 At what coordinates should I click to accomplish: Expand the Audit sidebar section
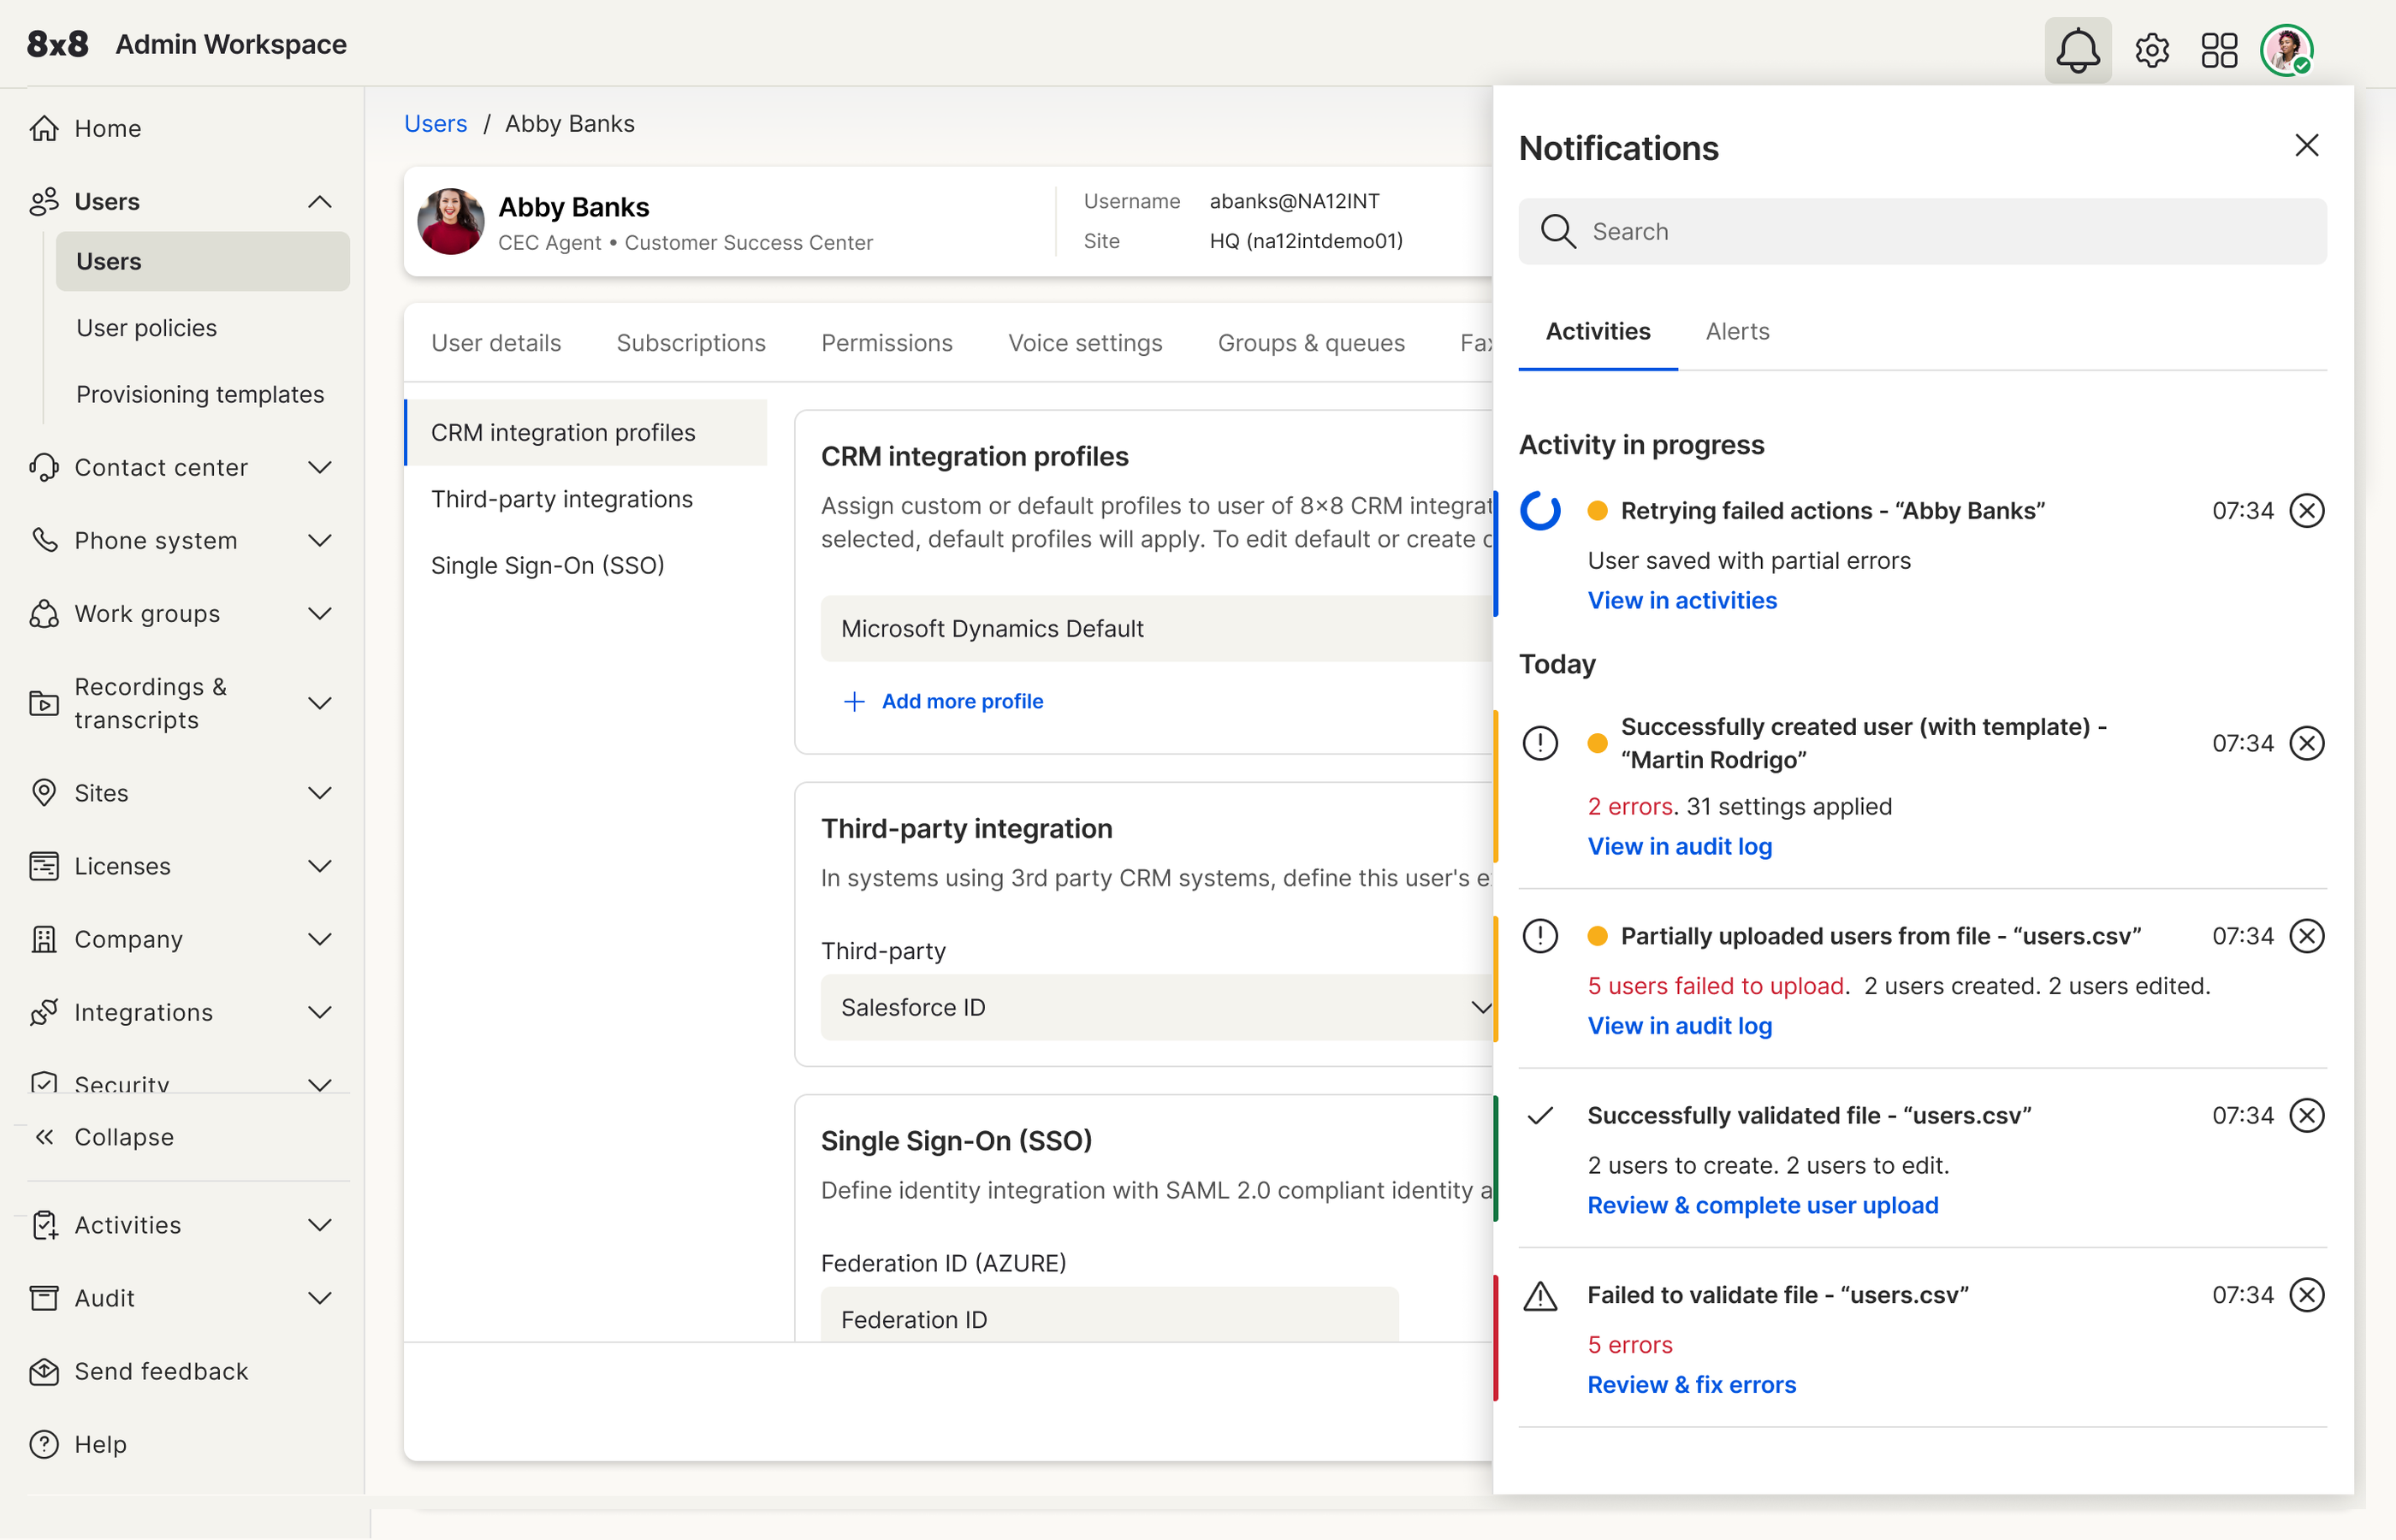[x=320, y=1298]
